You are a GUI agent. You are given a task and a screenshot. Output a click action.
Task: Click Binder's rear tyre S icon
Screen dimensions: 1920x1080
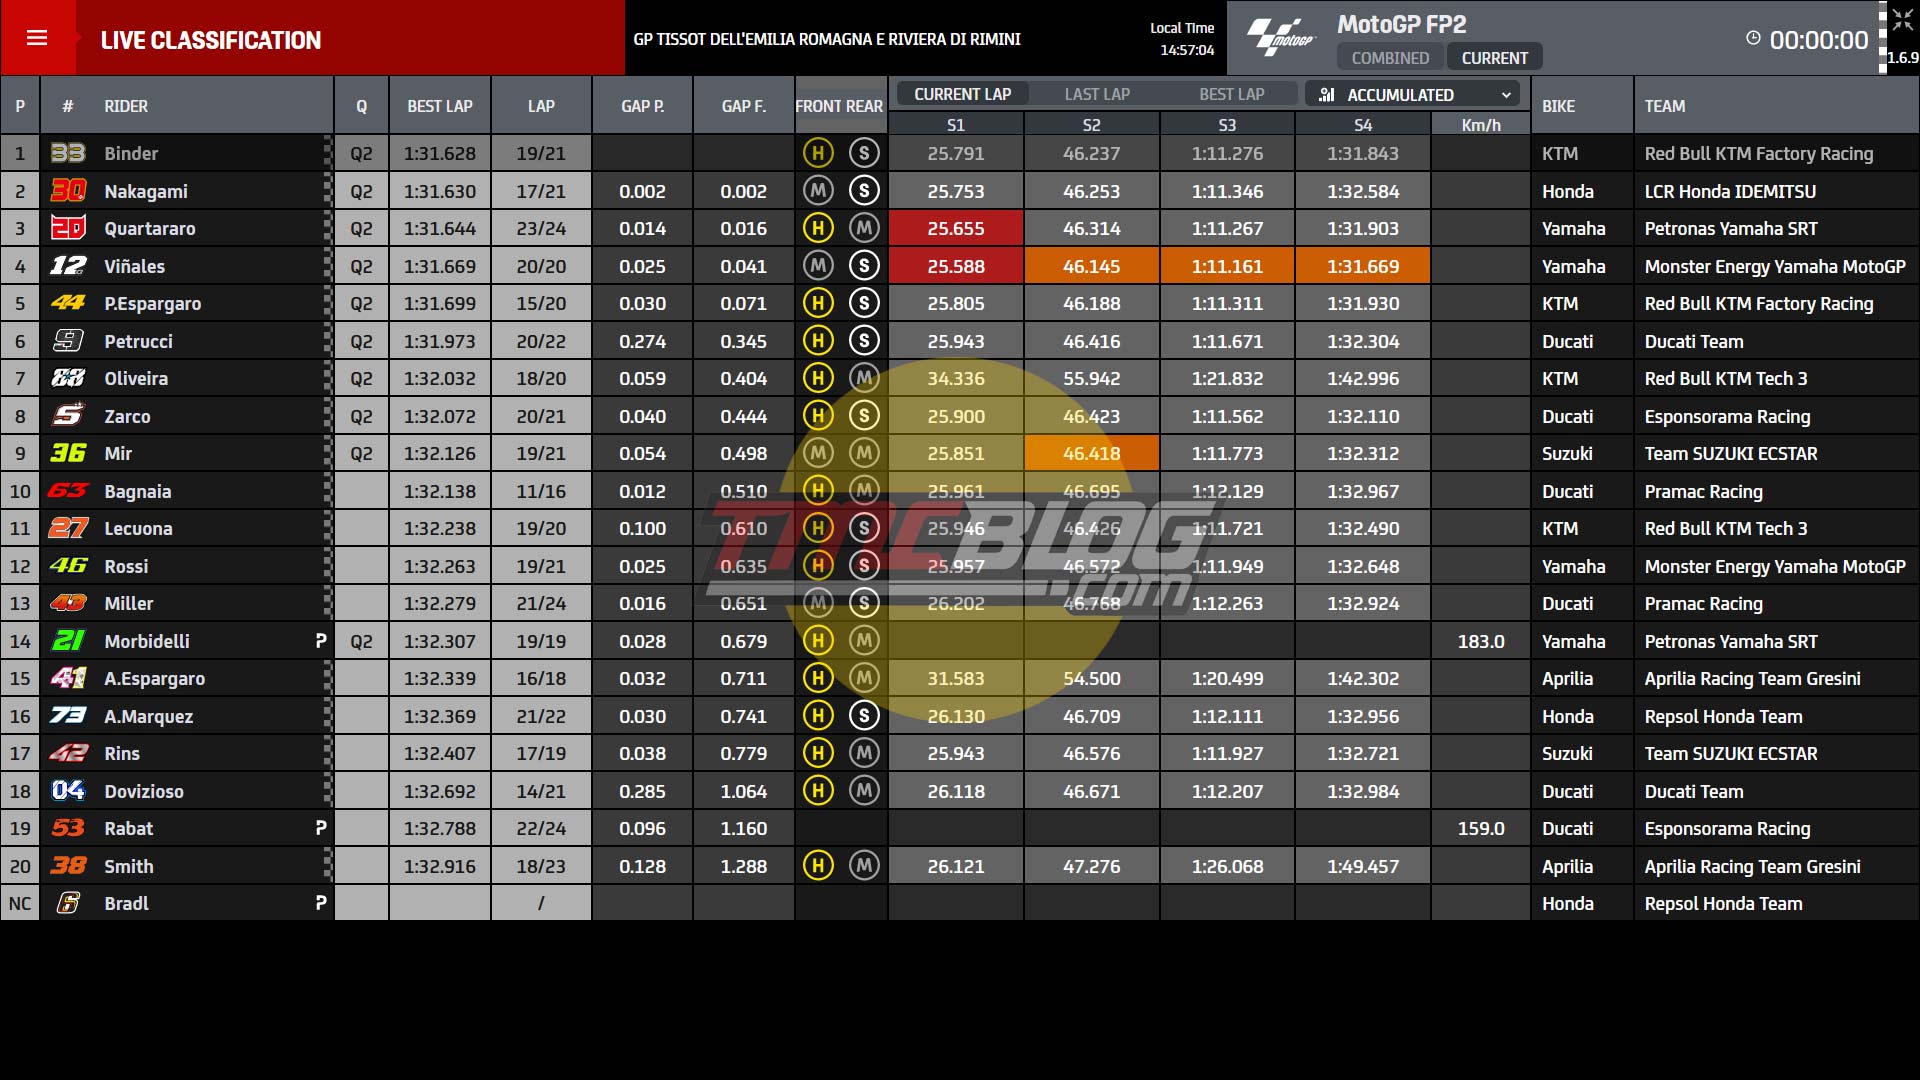(864, 153)
